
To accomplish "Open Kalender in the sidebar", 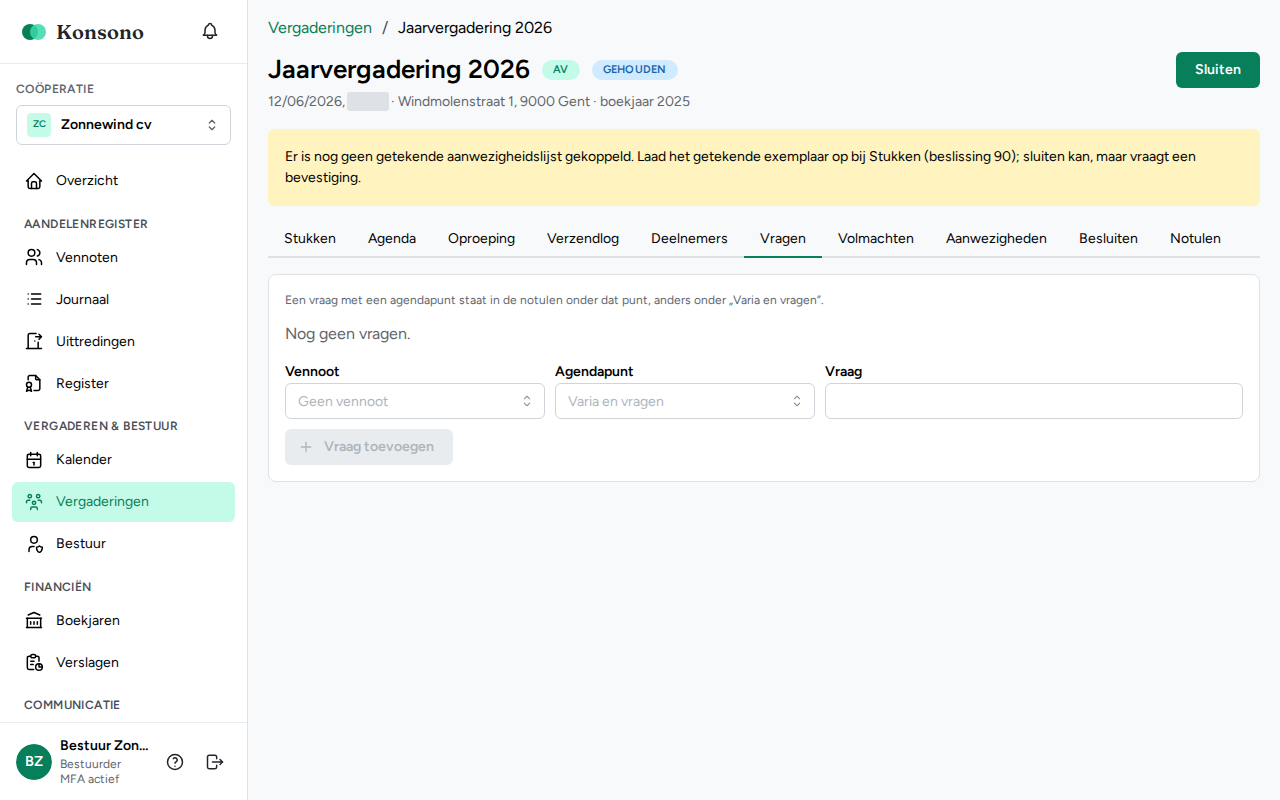I will point(123,460).
